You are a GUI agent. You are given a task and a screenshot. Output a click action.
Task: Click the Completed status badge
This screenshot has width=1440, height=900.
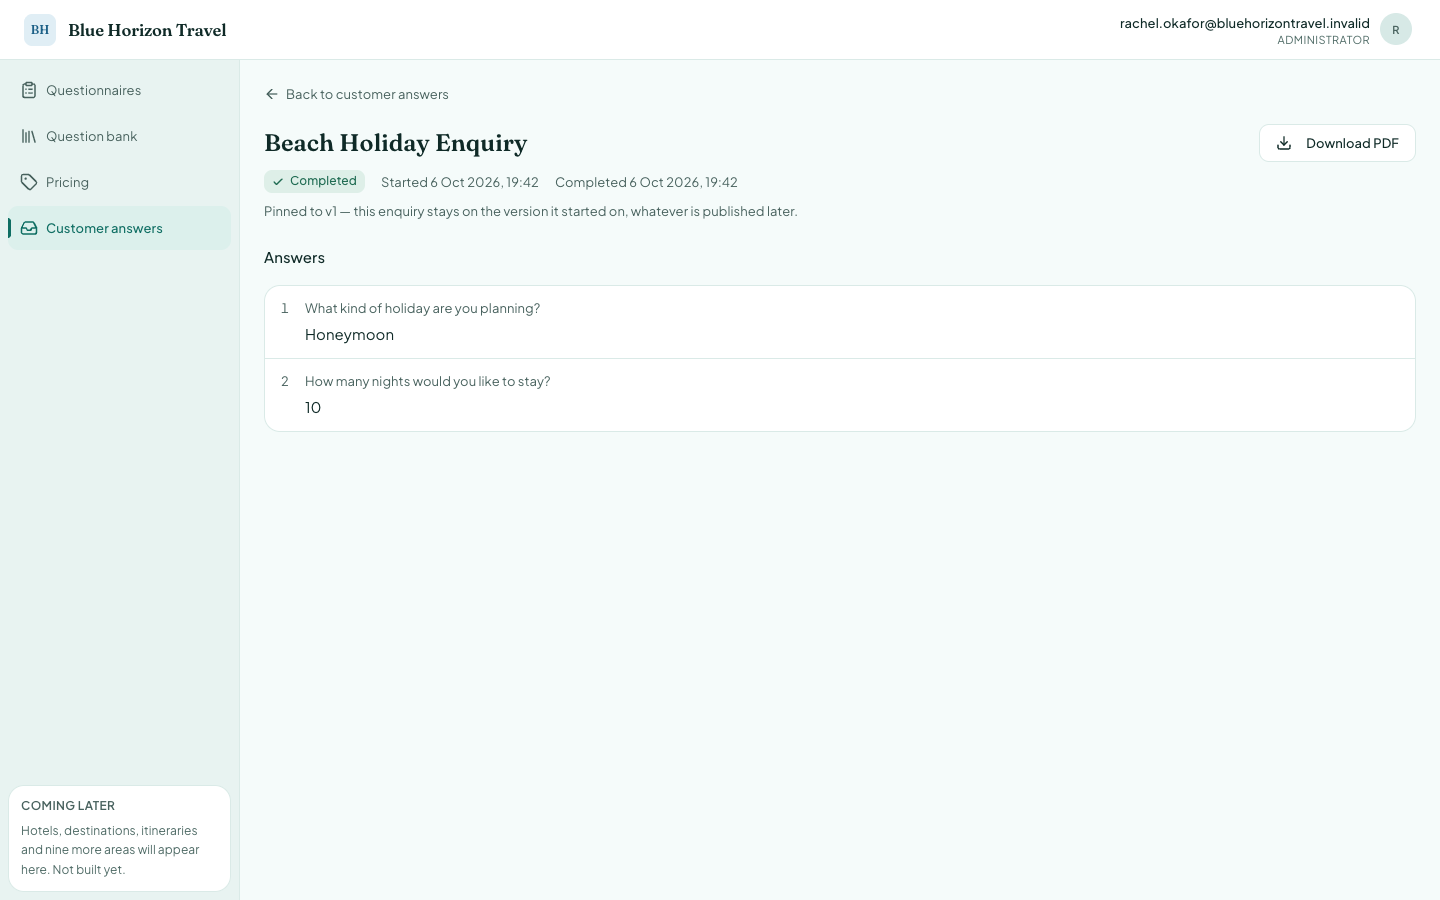pyautogui.click(x=314, y=181)
